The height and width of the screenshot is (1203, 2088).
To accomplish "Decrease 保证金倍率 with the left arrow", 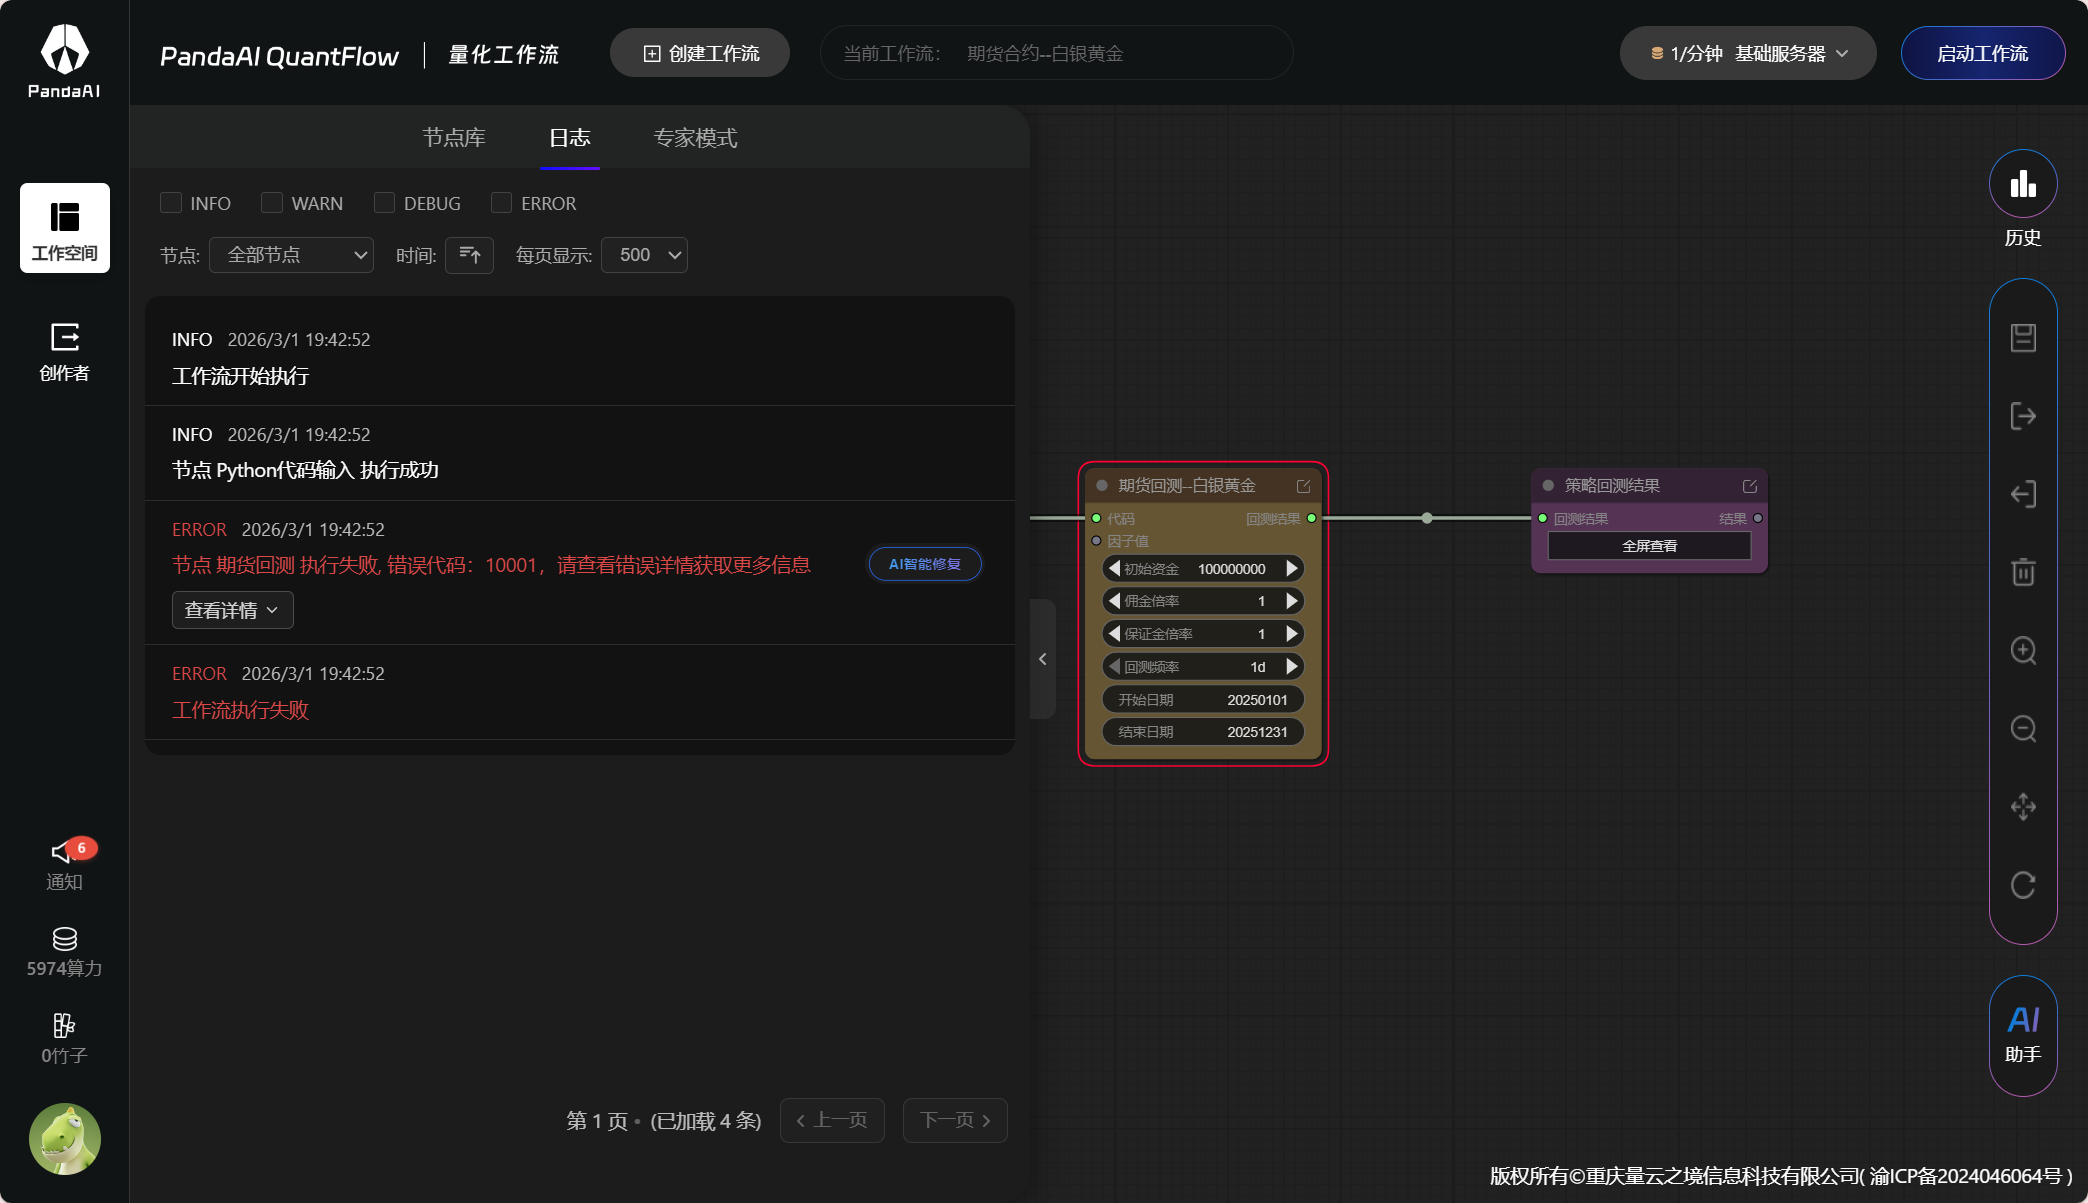I will [x=1113, y=634].
